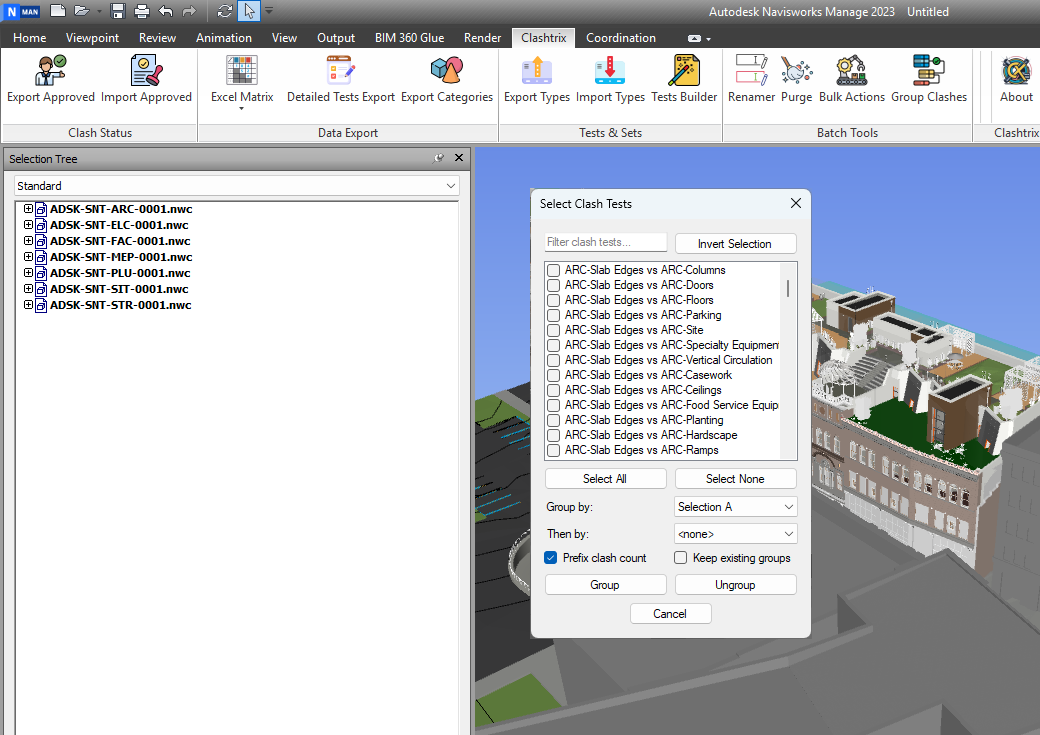The width and height of the screenshot is (1040, 735).
Task: Cancel the Select Clash Tests dialog
Action: pos(671,614)
